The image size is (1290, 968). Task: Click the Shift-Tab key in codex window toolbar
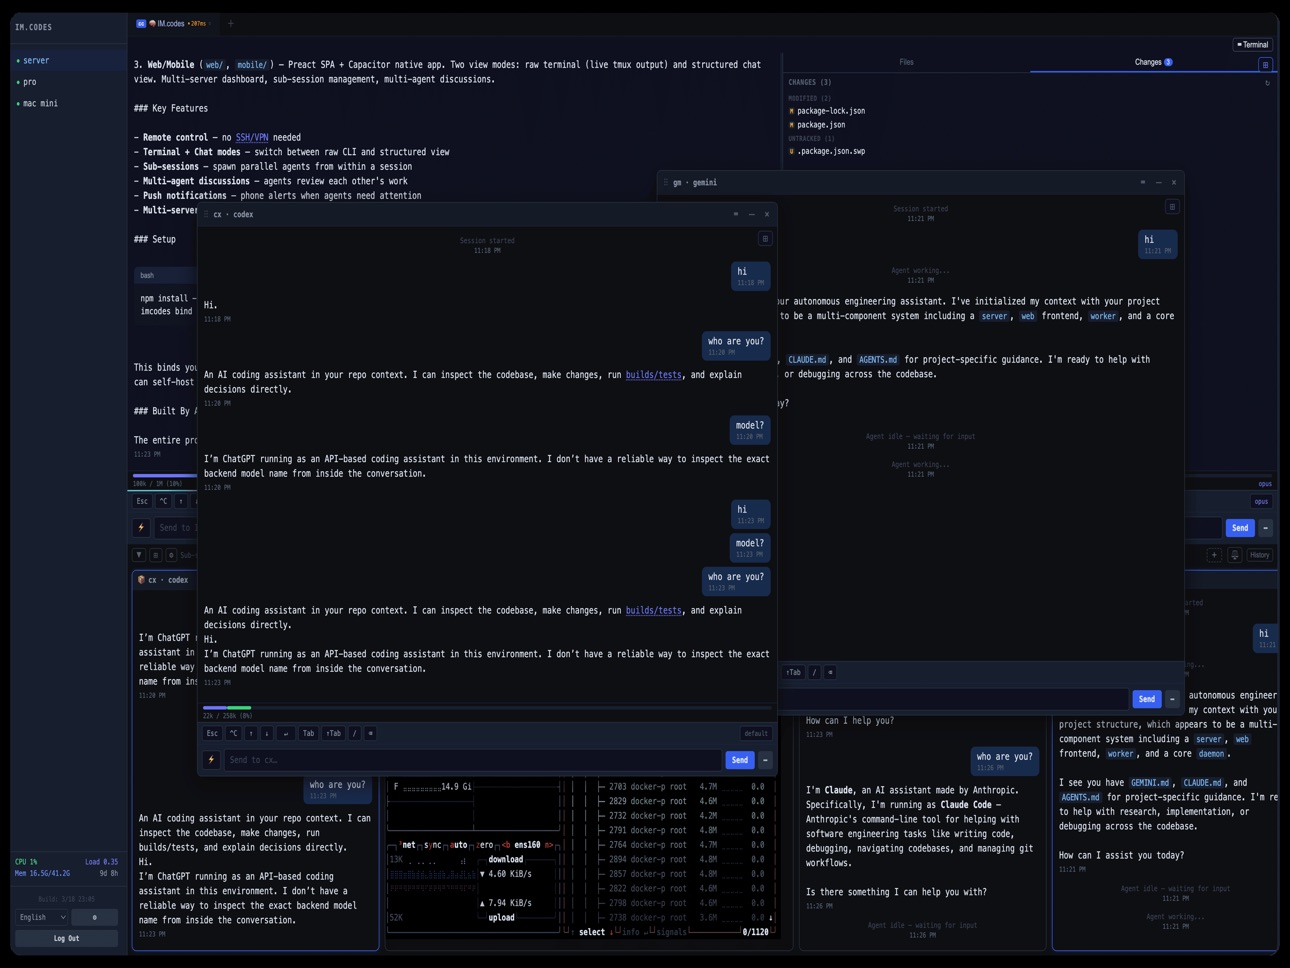coord(333,733)
